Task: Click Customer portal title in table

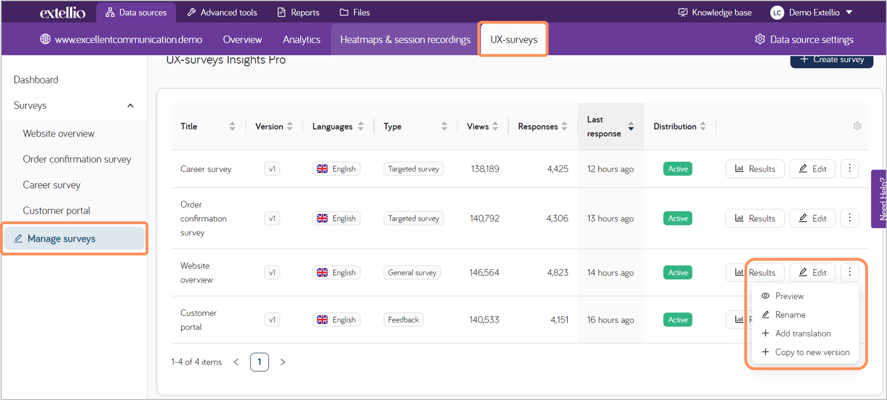Action: [199, 320]
